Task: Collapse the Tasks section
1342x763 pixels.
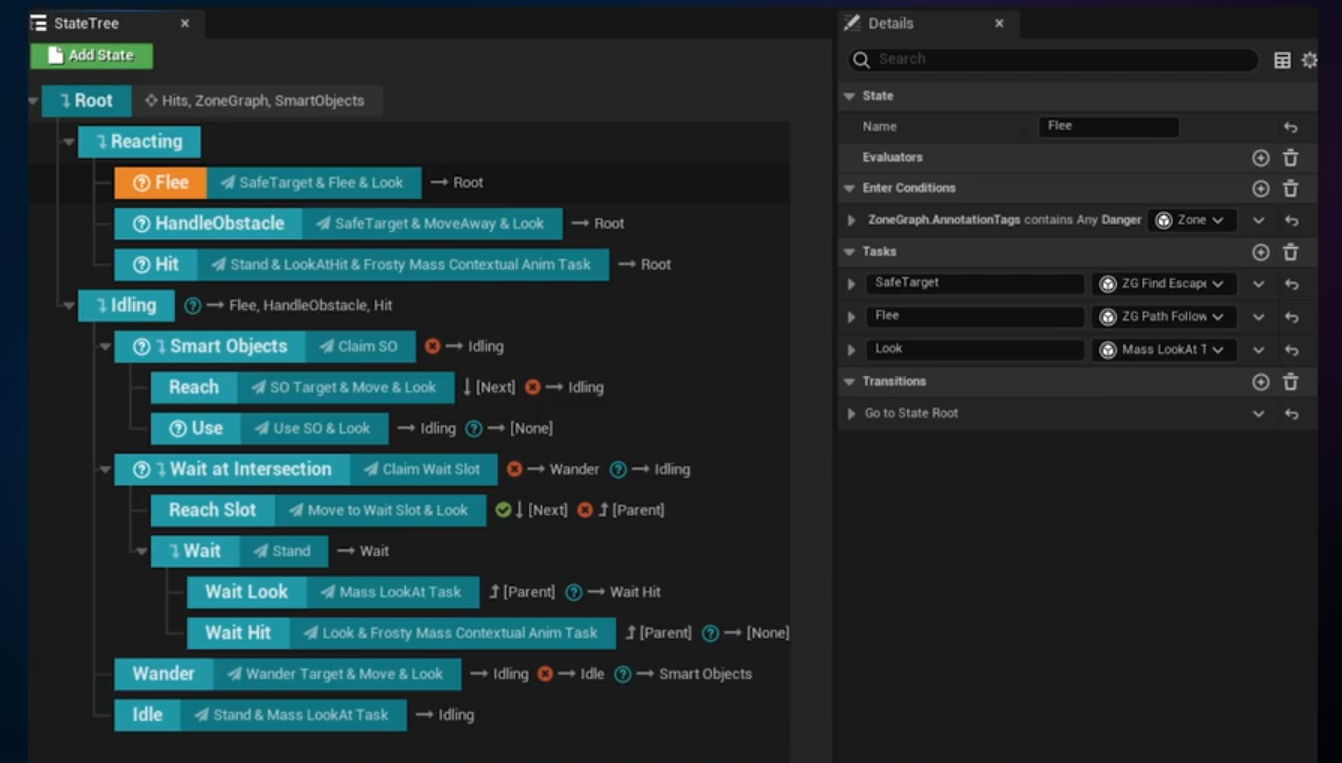Action: [x=850, y=252]
